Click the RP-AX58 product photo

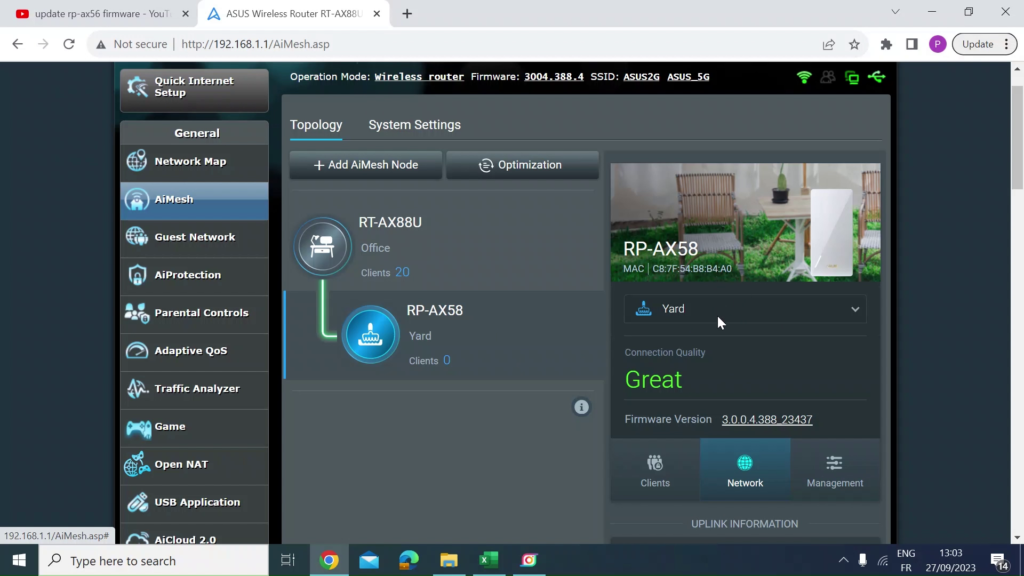pos(745,222)
